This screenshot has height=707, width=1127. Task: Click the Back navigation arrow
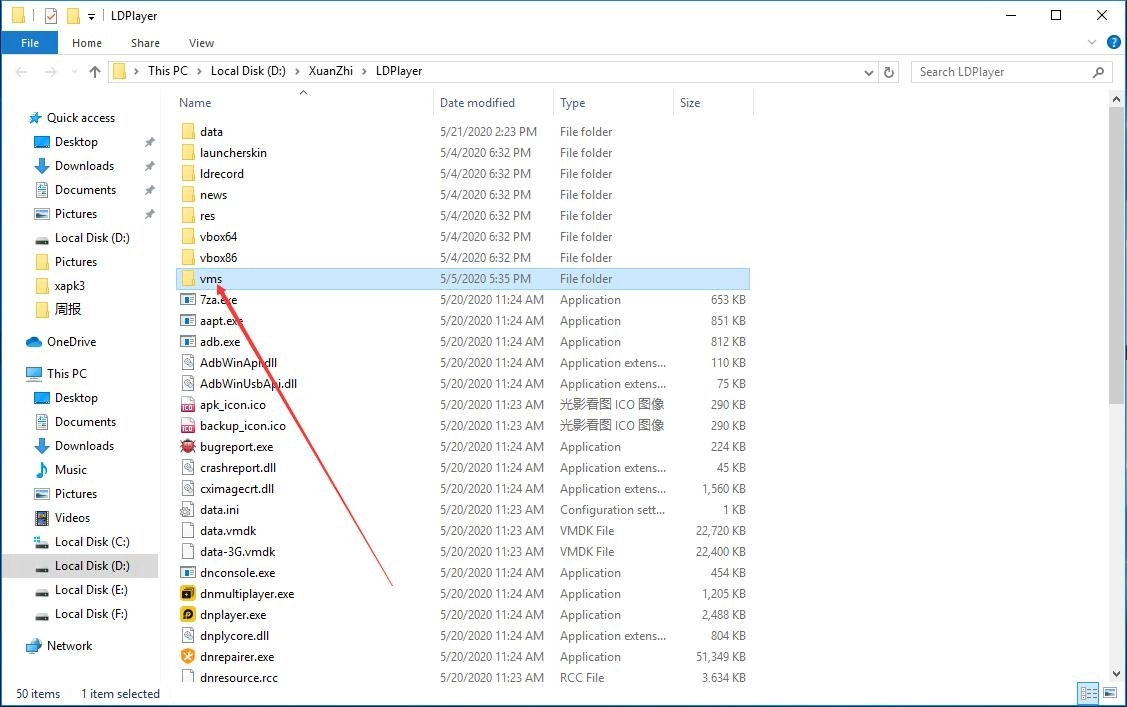tap(21, 71)
